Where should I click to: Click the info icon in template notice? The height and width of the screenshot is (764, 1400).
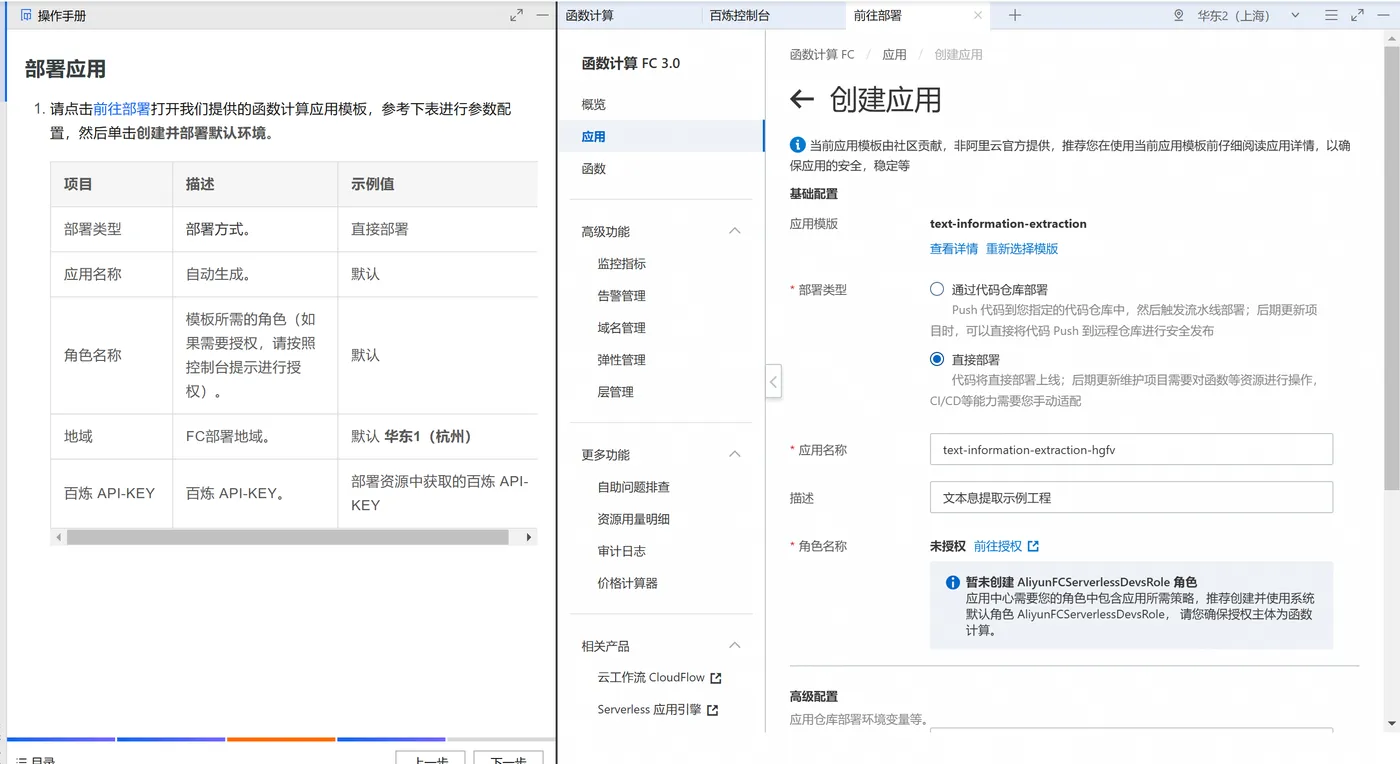(797, 145)
